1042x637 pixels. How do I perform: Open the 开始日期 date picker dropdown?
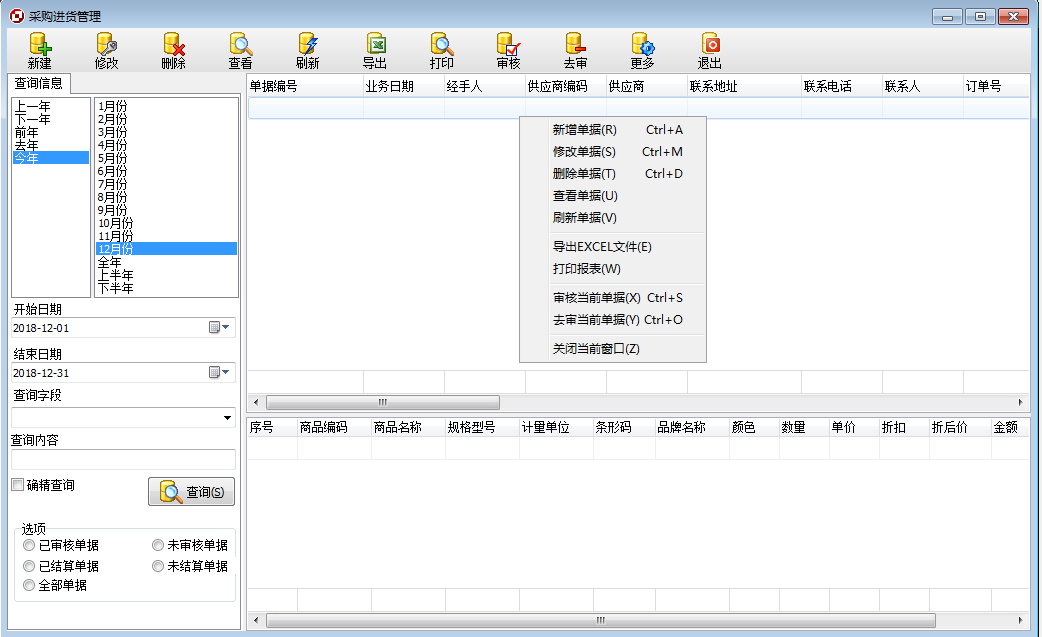click(x=226, y=327)
